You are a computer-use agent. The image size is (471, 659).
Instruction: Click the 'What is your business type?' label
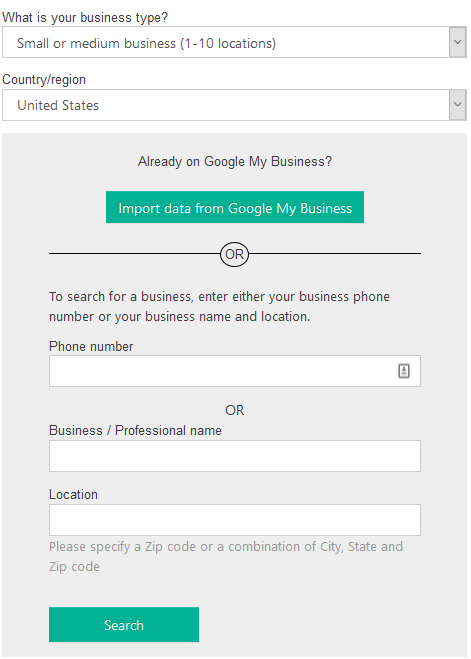click(x=85, y=18)
